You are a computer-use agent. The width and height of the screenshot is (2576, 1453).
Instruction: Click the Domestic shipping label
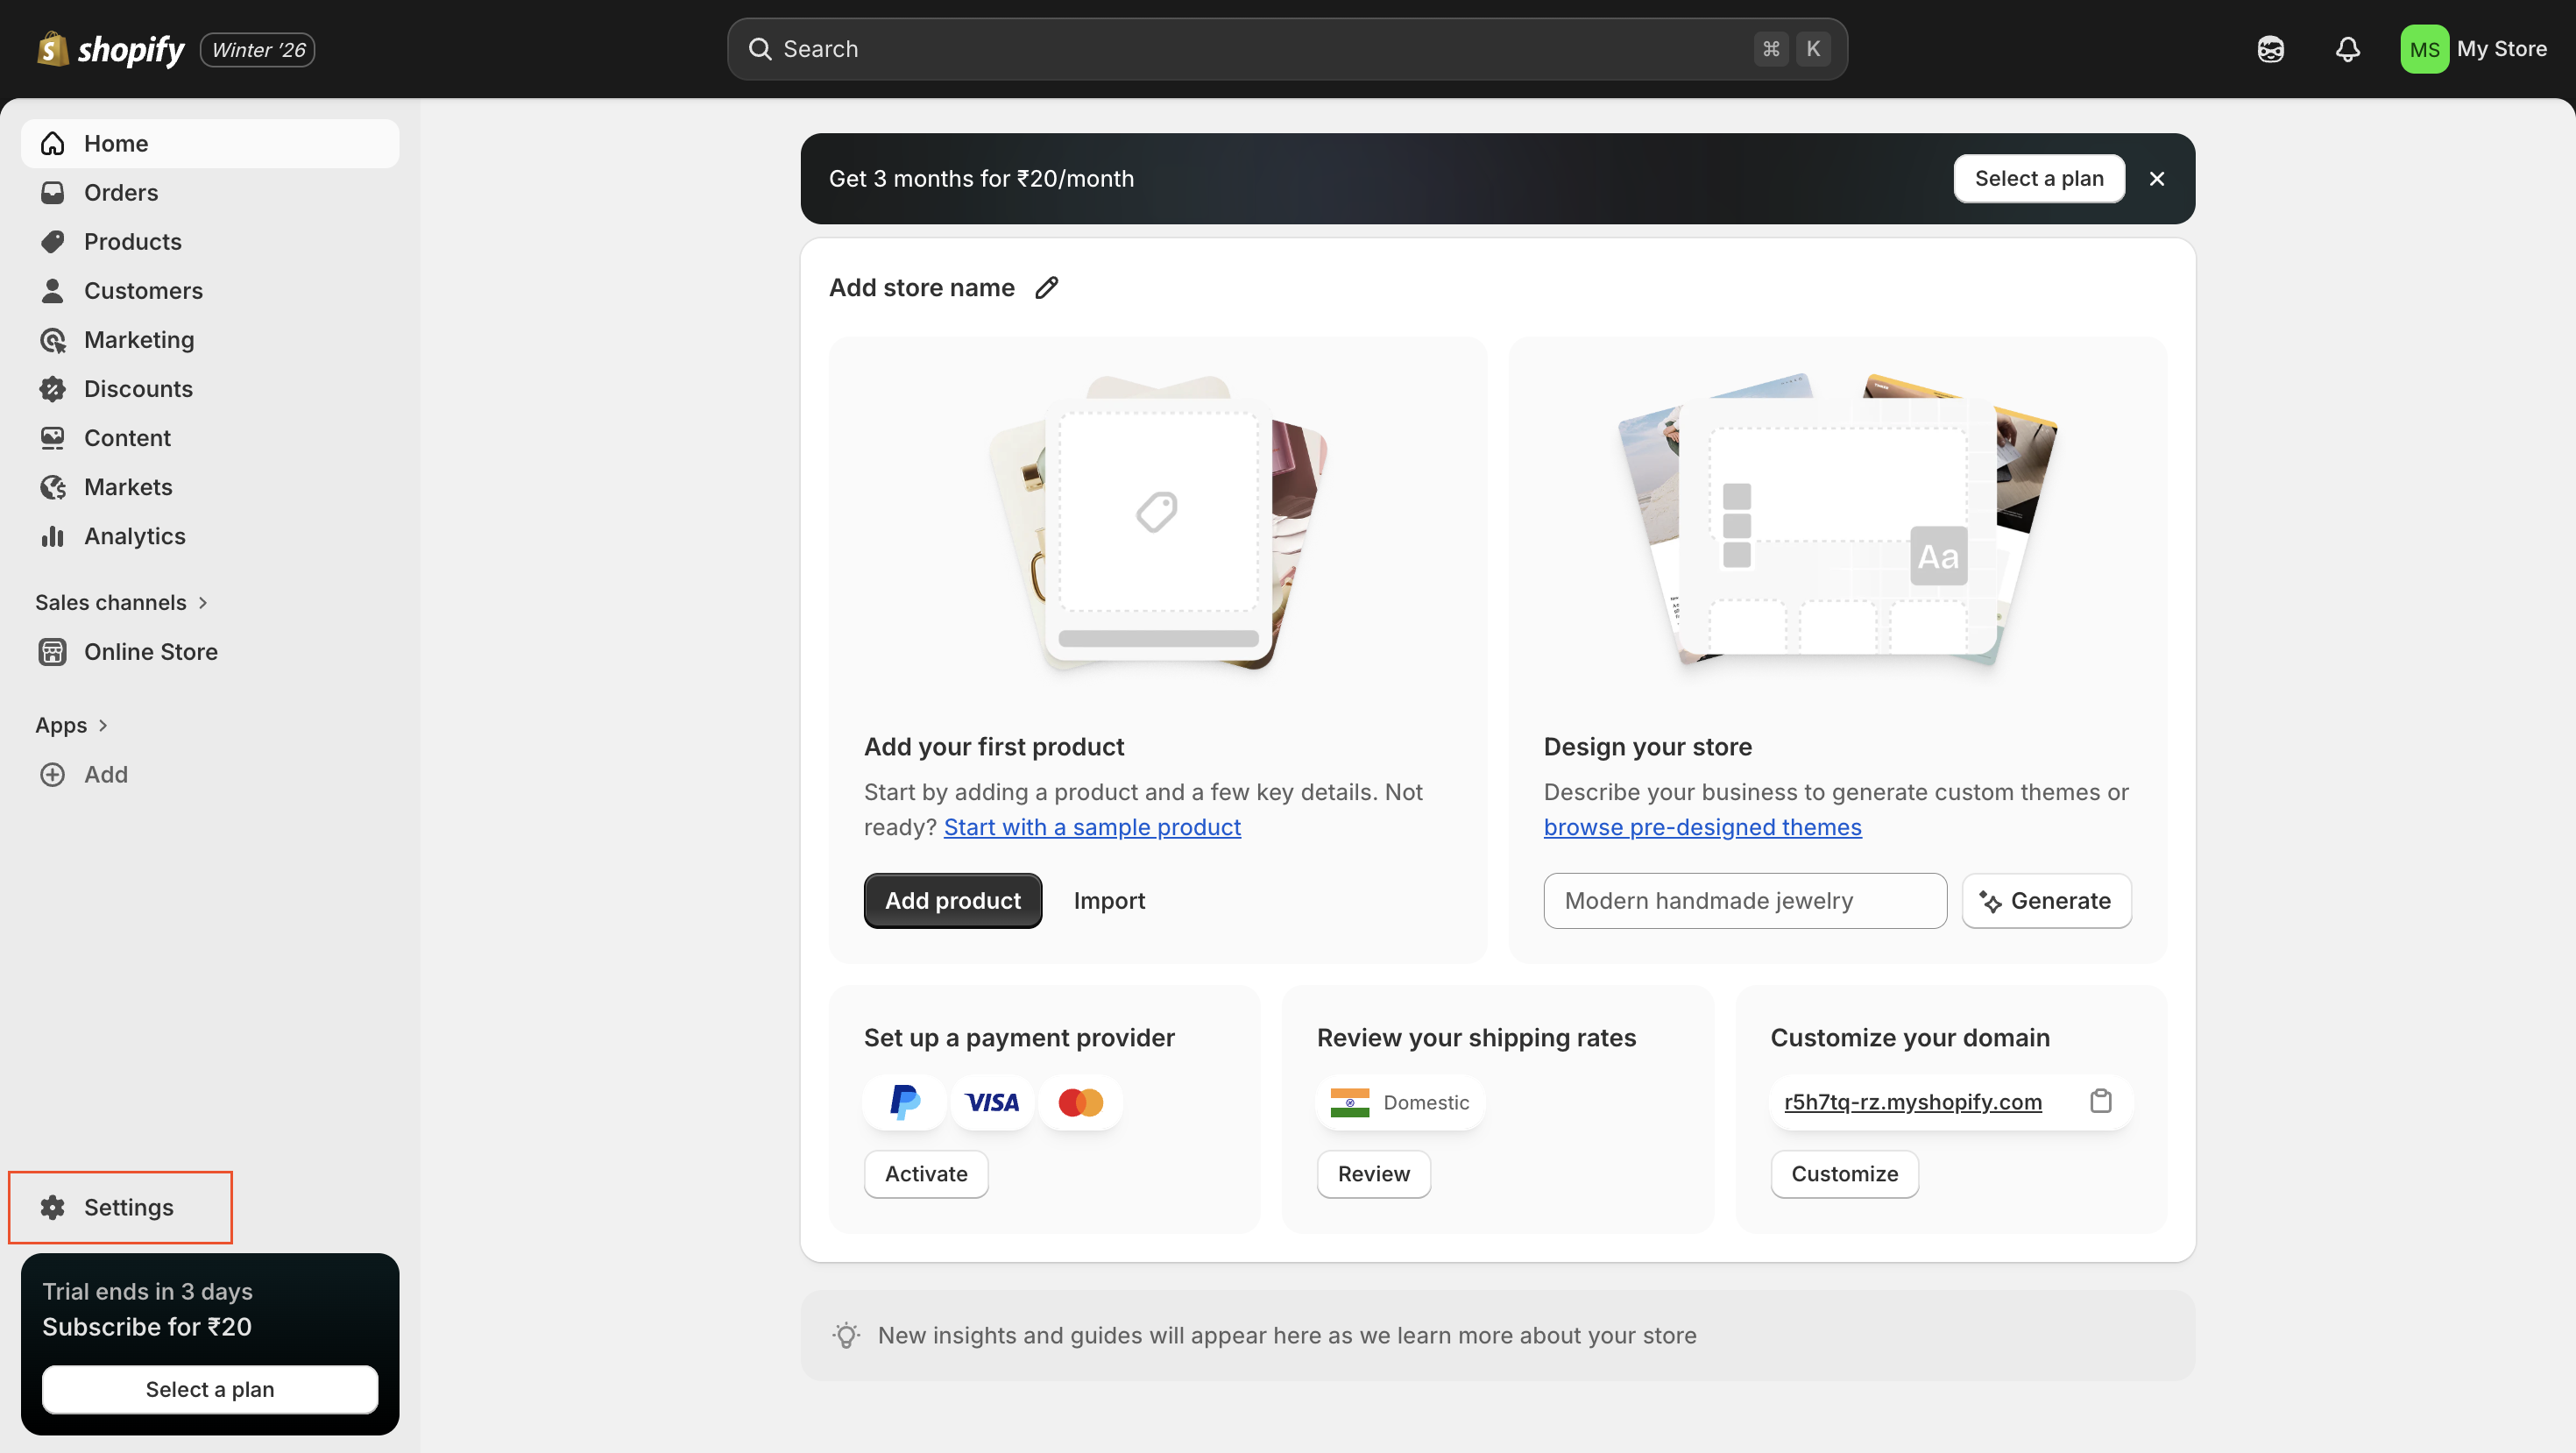pos(1426,1102)
